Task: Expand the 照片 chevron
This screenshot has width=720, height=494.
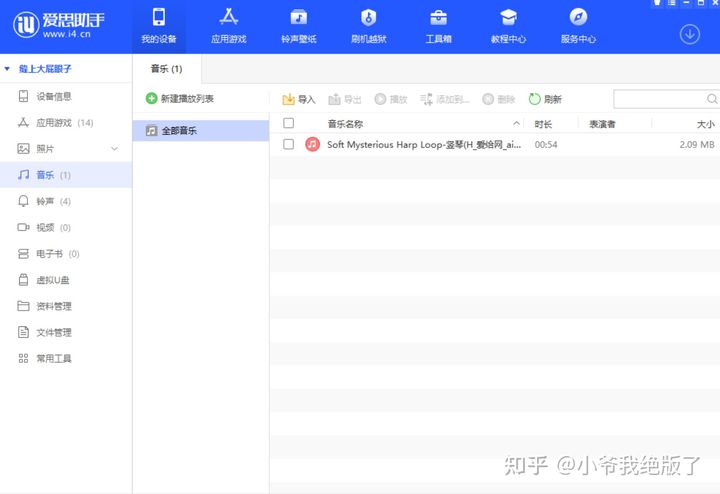Action: (115, 149)
